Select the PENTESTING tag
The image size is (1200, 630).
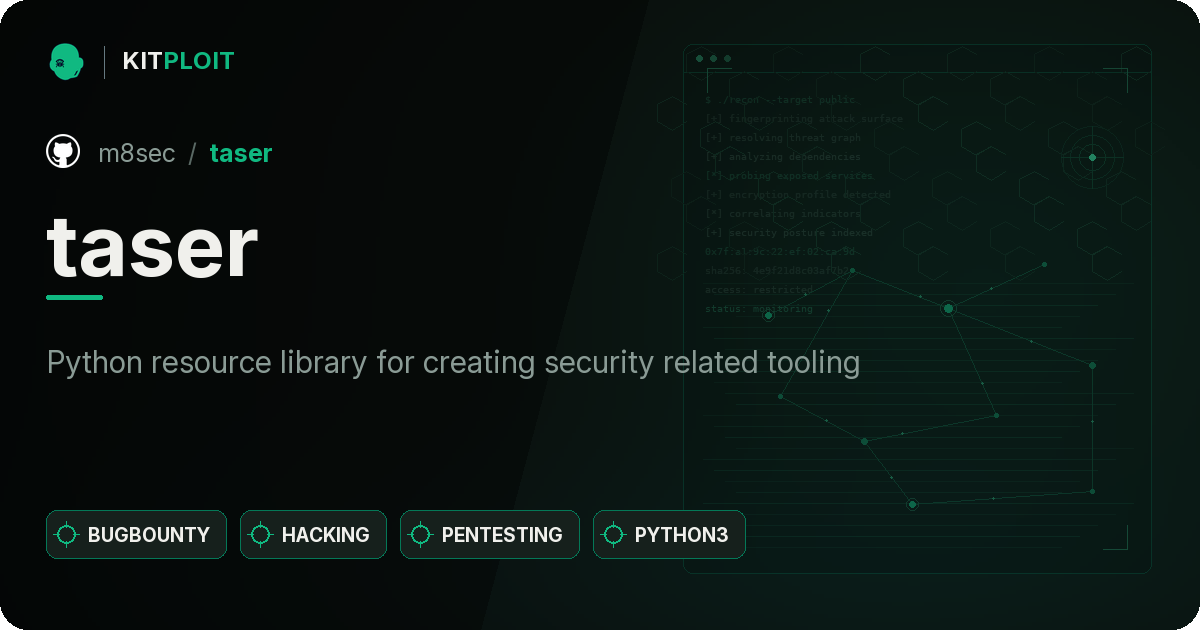pyautogui.click(x=489, y=534)
